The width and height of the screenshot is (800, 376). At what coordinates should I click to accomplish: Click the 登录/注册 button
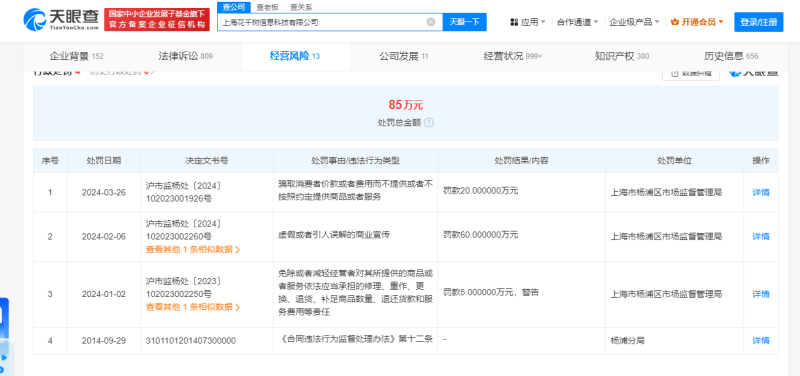pos(759,22)
